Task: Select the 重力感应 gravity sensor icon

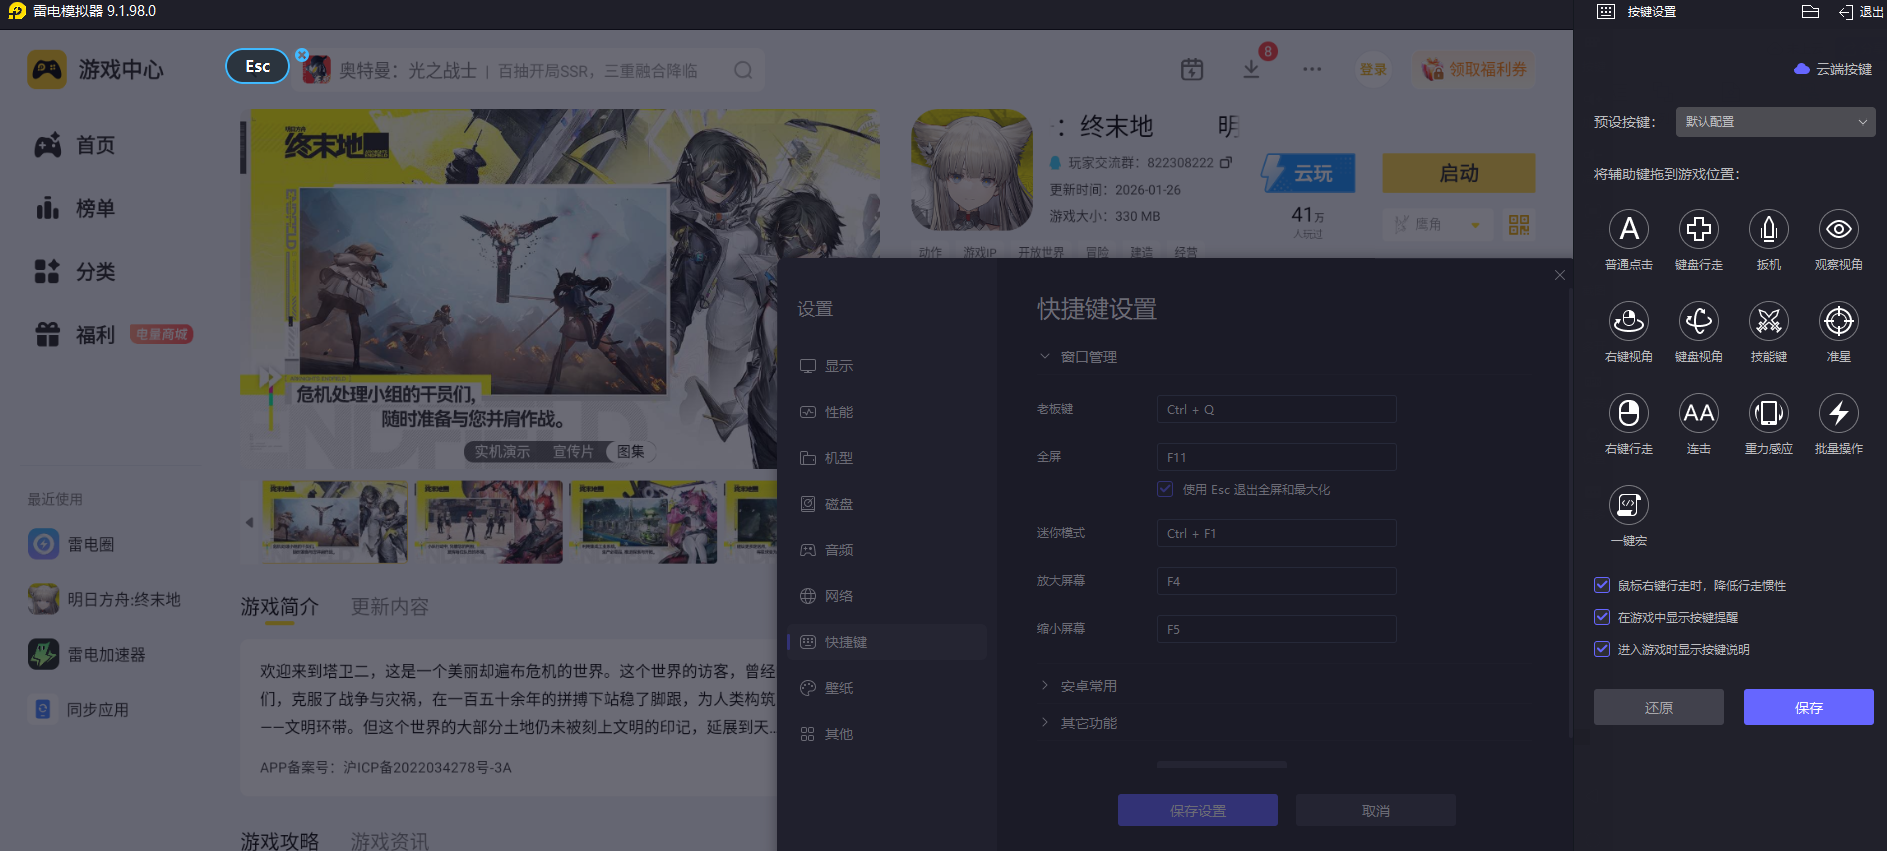Action: pos(1769,413)
